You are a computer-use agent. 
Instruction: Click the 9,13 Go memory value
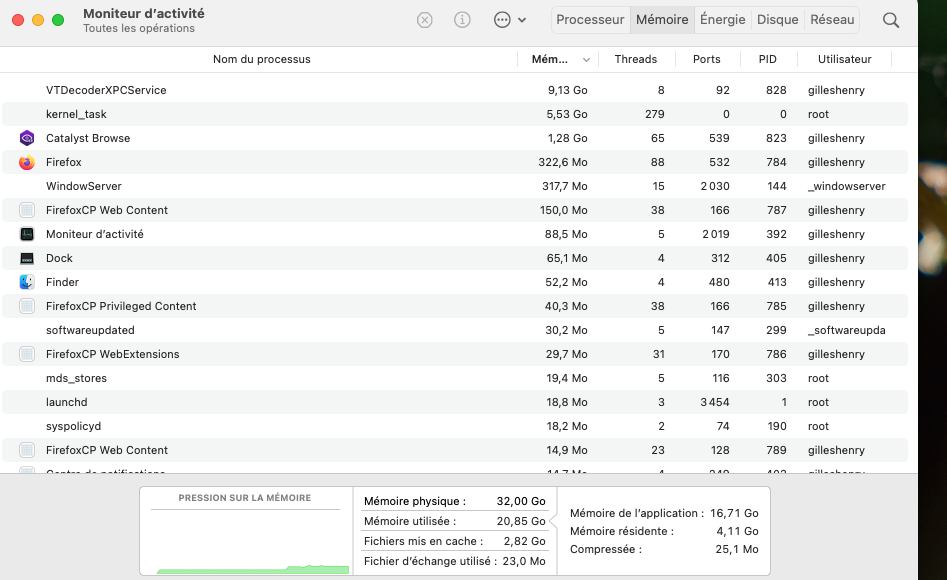(x=568, y=90)
